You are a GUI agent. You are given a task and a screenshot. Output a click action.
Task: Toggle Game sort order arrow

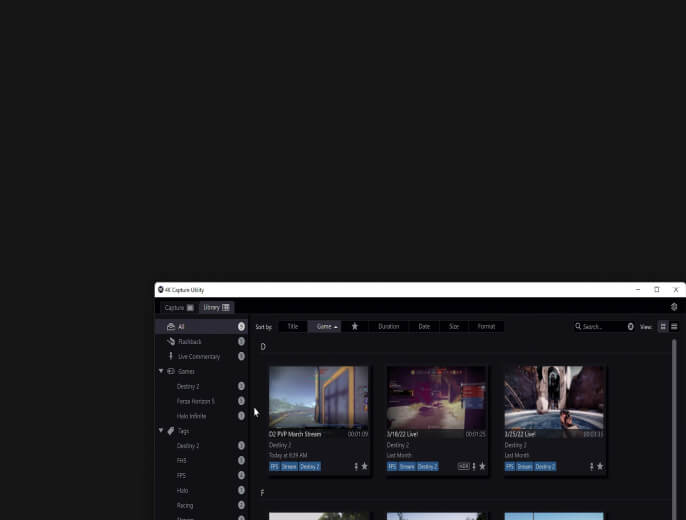click(336, 327)
